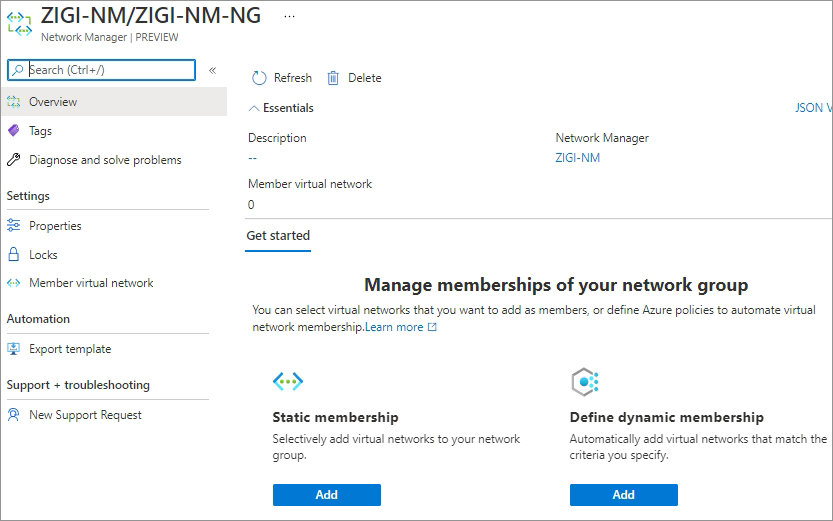833x521 pixels.
Task: Select the Get started tab
Action: (278, 236)
